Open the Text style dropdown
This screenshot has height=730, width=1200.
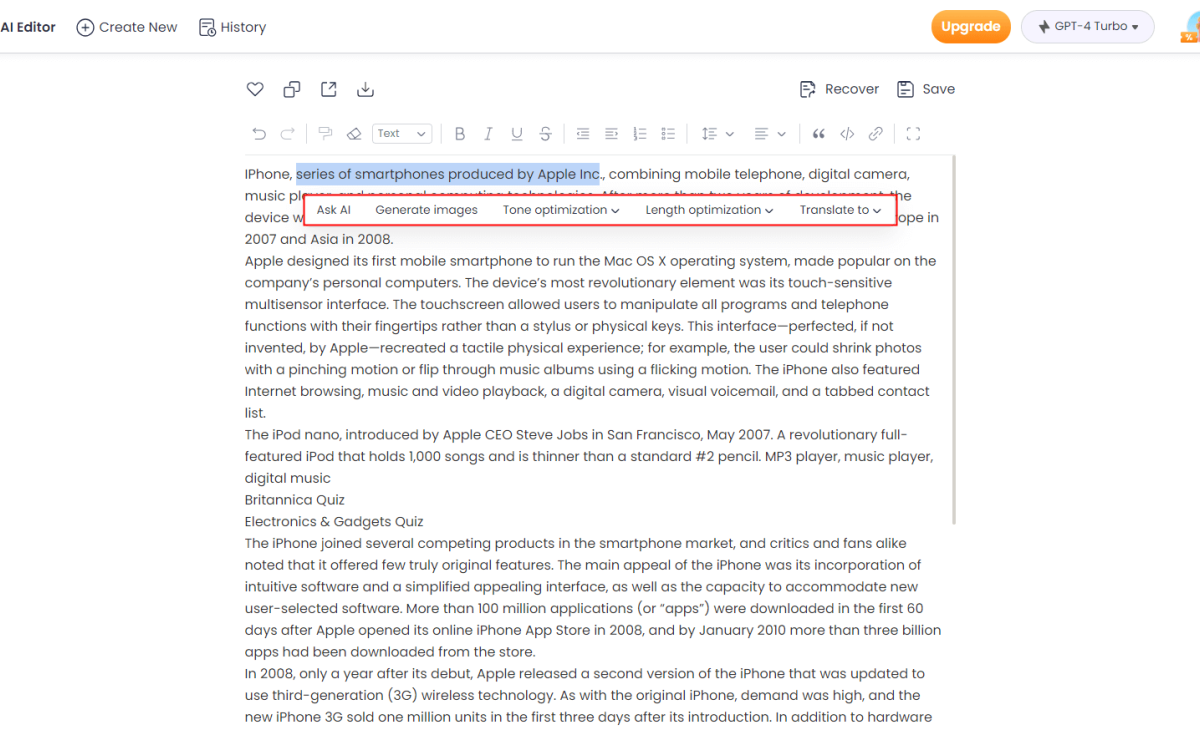pos(401,134)
